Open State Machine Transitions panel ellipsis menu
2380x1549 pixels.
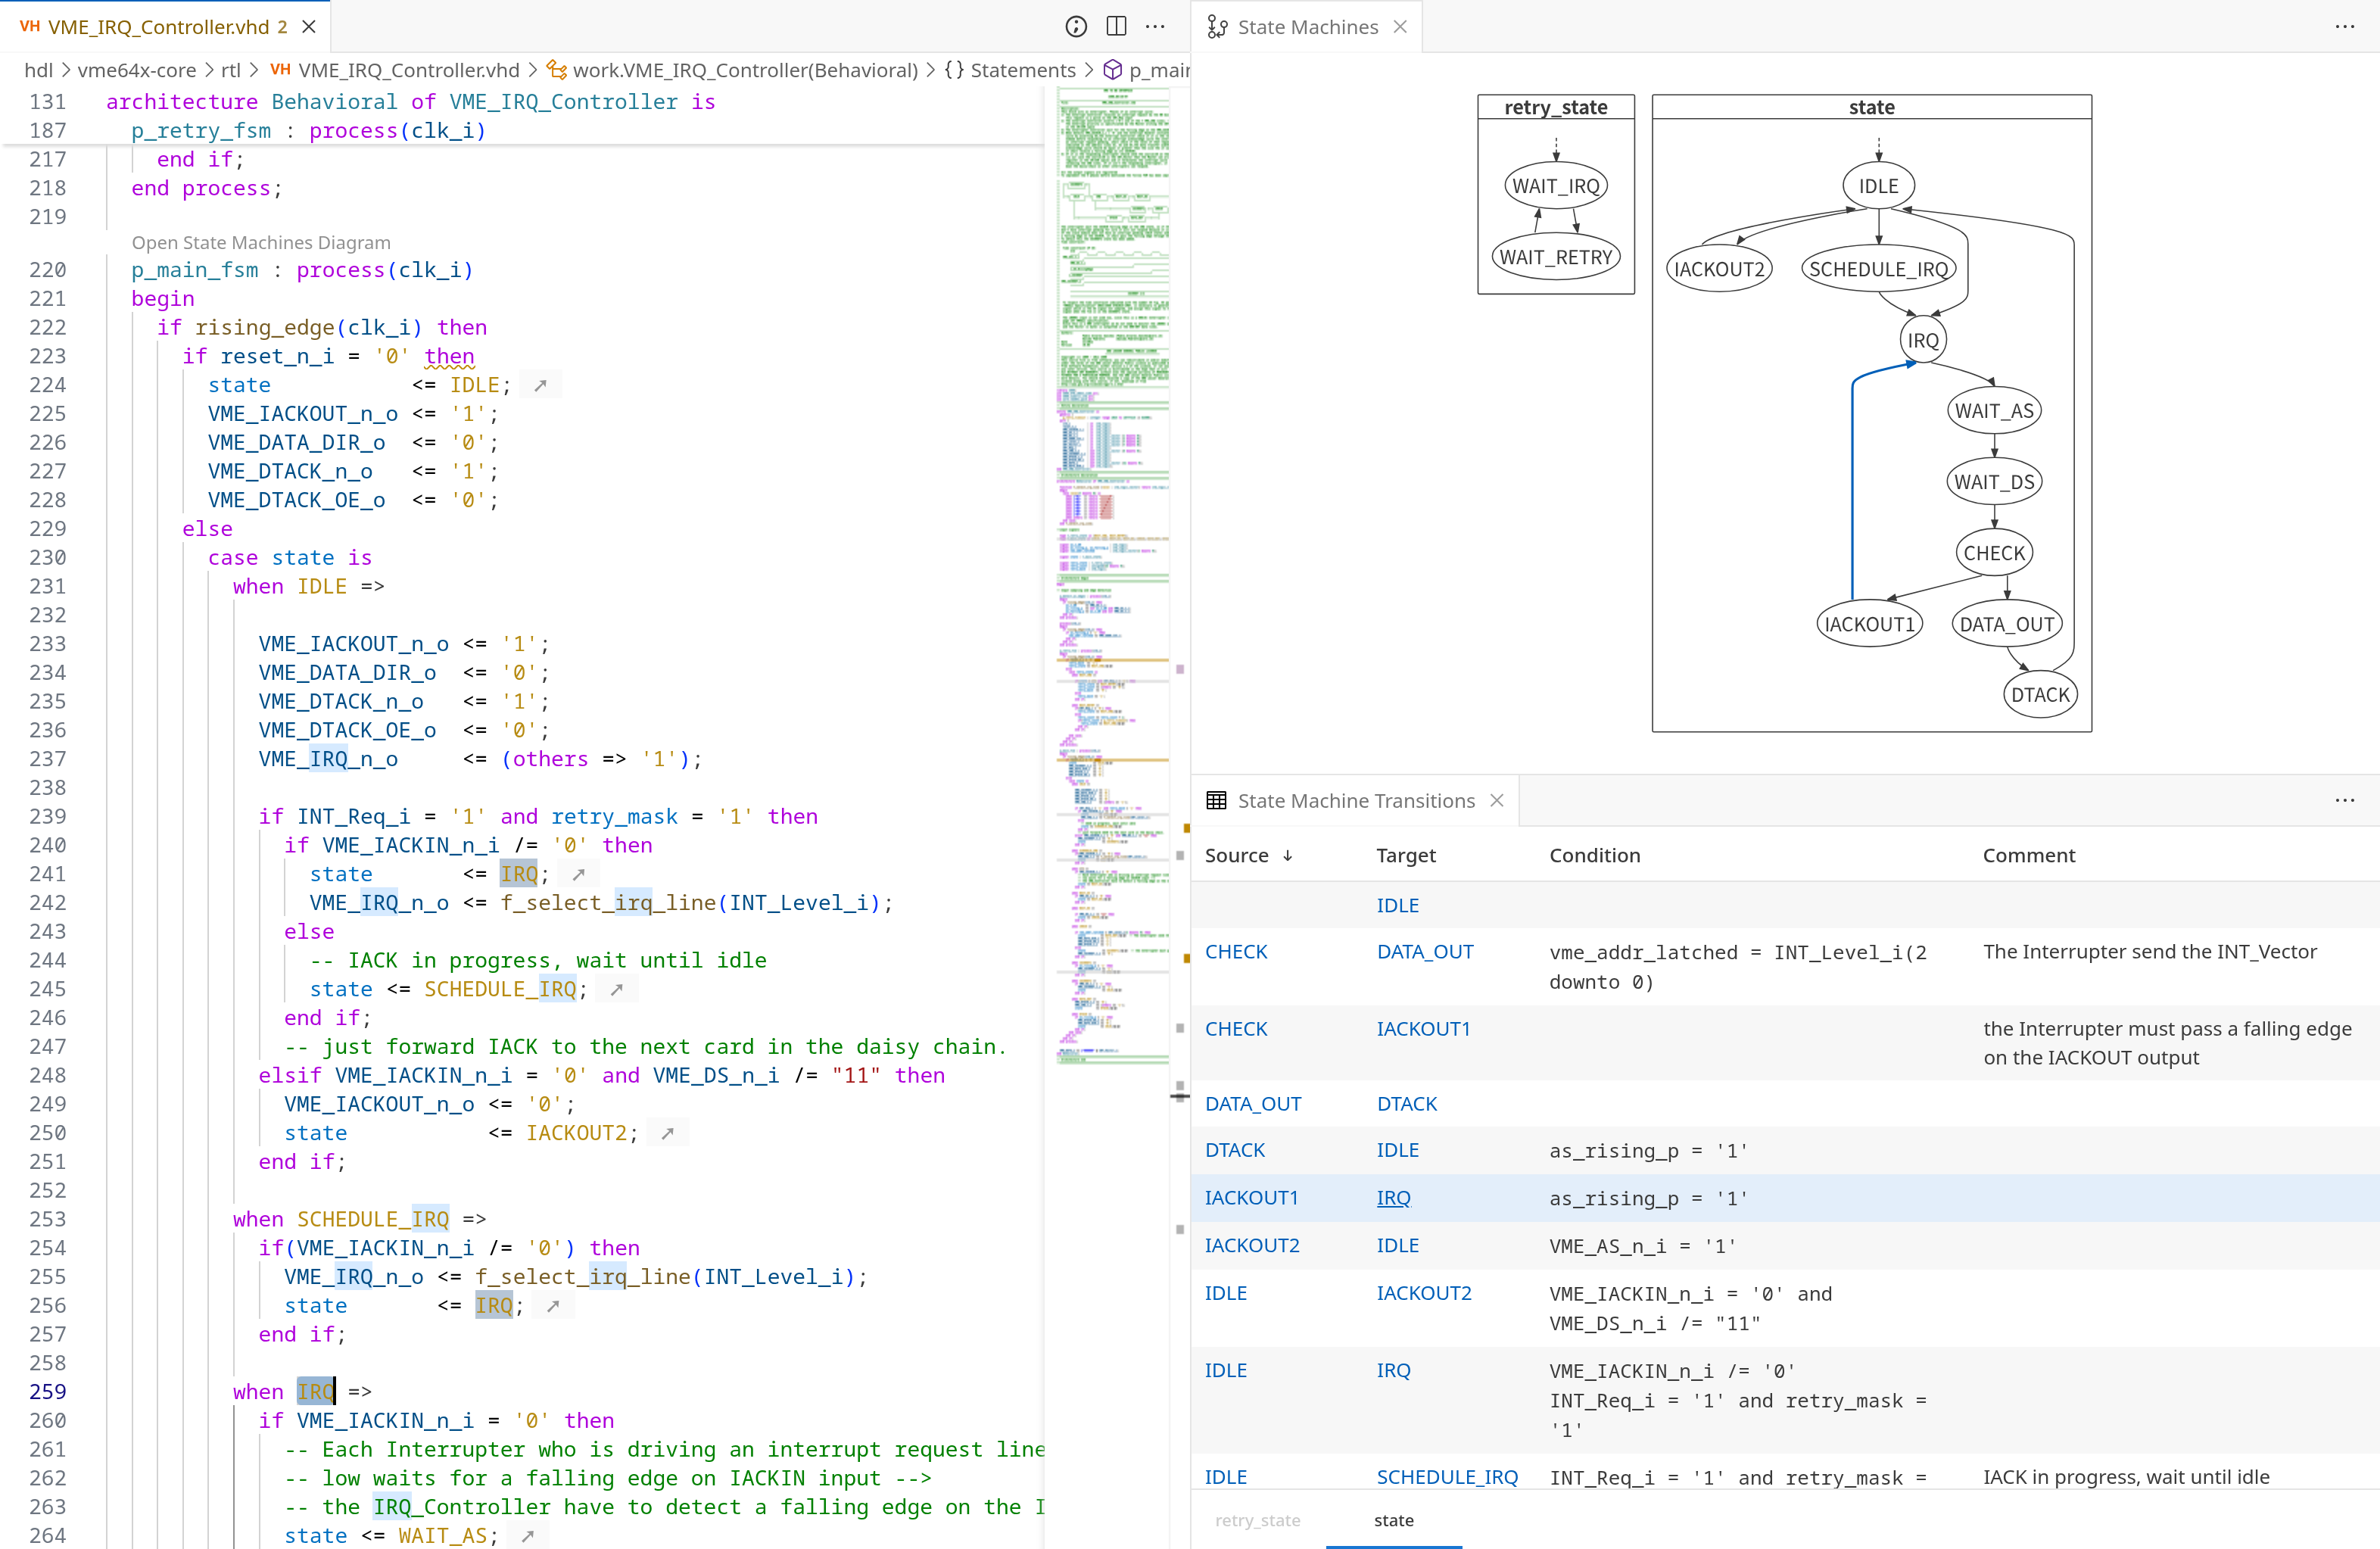[2344, 800]
